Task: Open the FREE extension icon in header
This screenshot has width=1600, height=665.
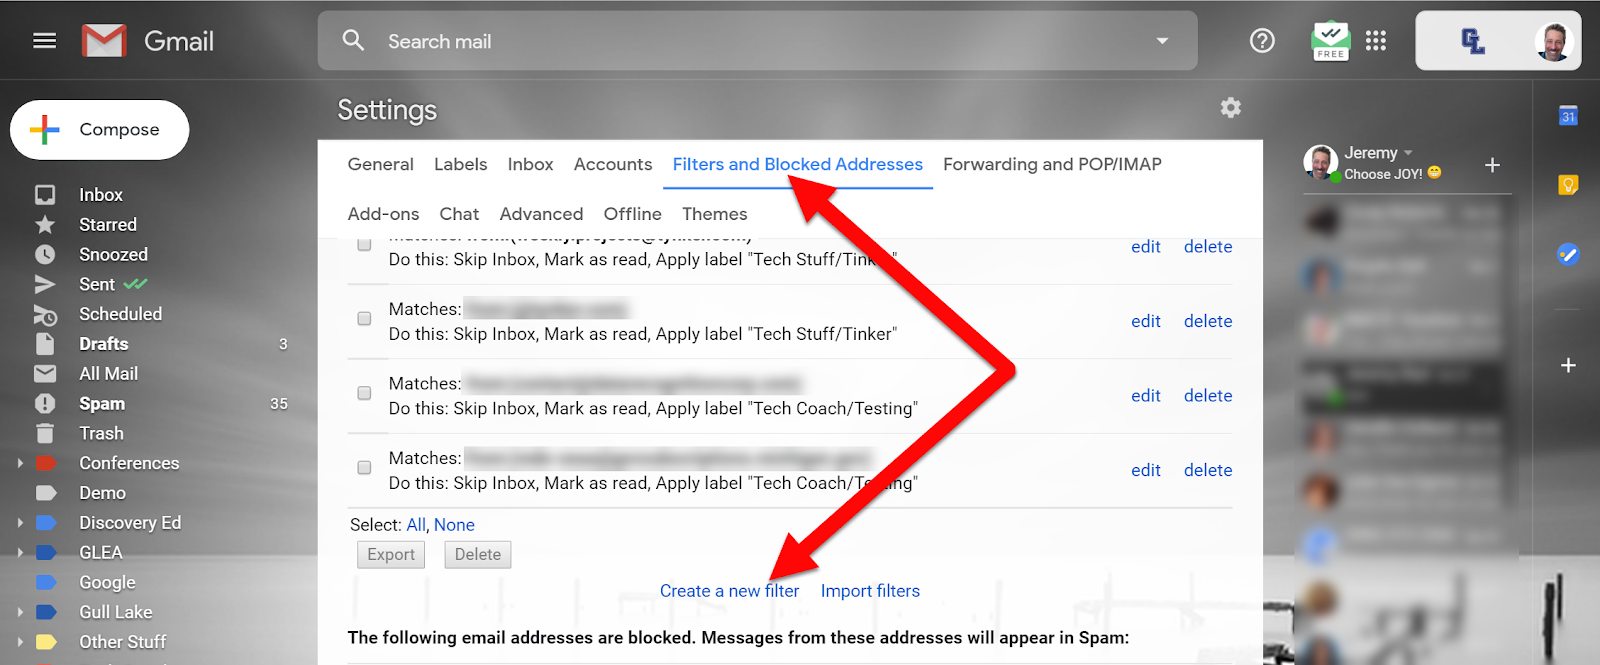Action: (1330, 41)
